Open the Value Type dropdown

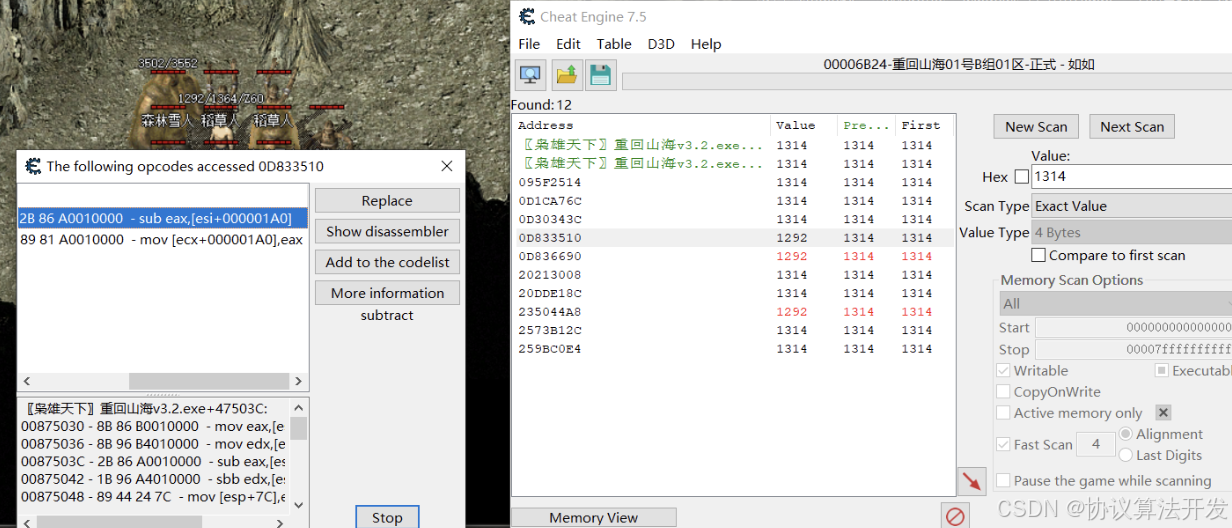(1131, 232)
